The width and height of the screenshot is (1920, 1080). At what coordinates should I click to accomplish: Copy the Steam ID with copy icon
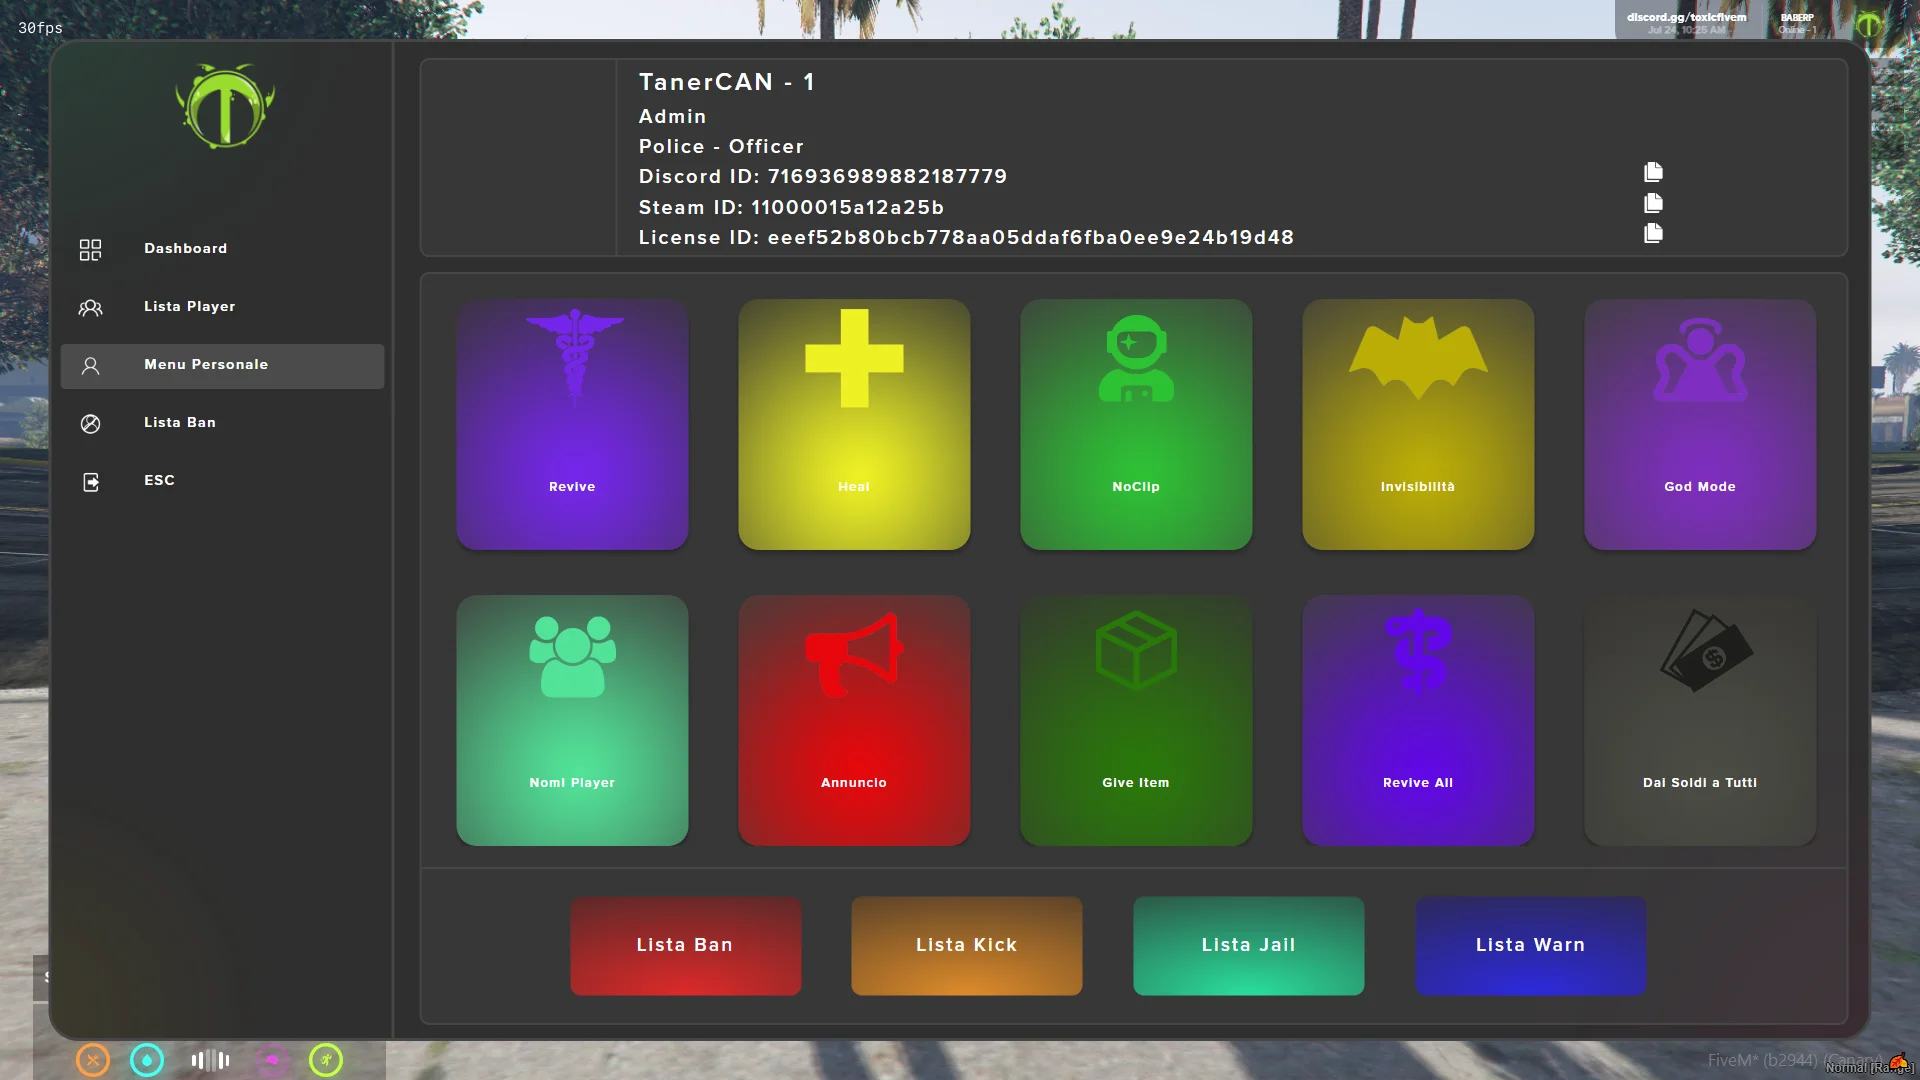click(x=1653, y=203)
